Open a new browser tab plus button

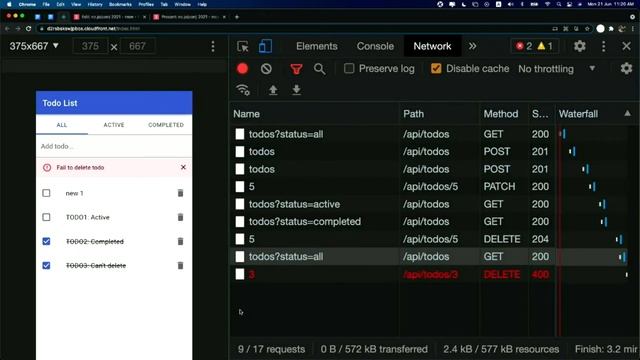coord(237,17)
